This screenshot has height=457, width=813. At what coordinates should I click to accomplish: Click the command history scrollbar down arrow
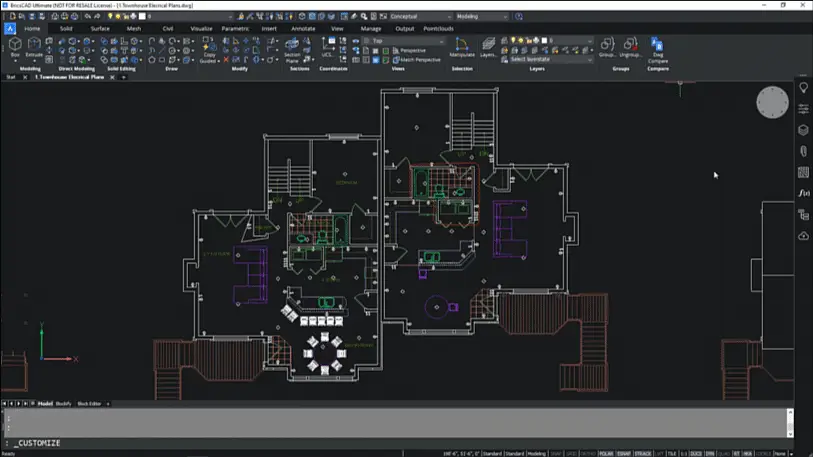click(790, 435)
